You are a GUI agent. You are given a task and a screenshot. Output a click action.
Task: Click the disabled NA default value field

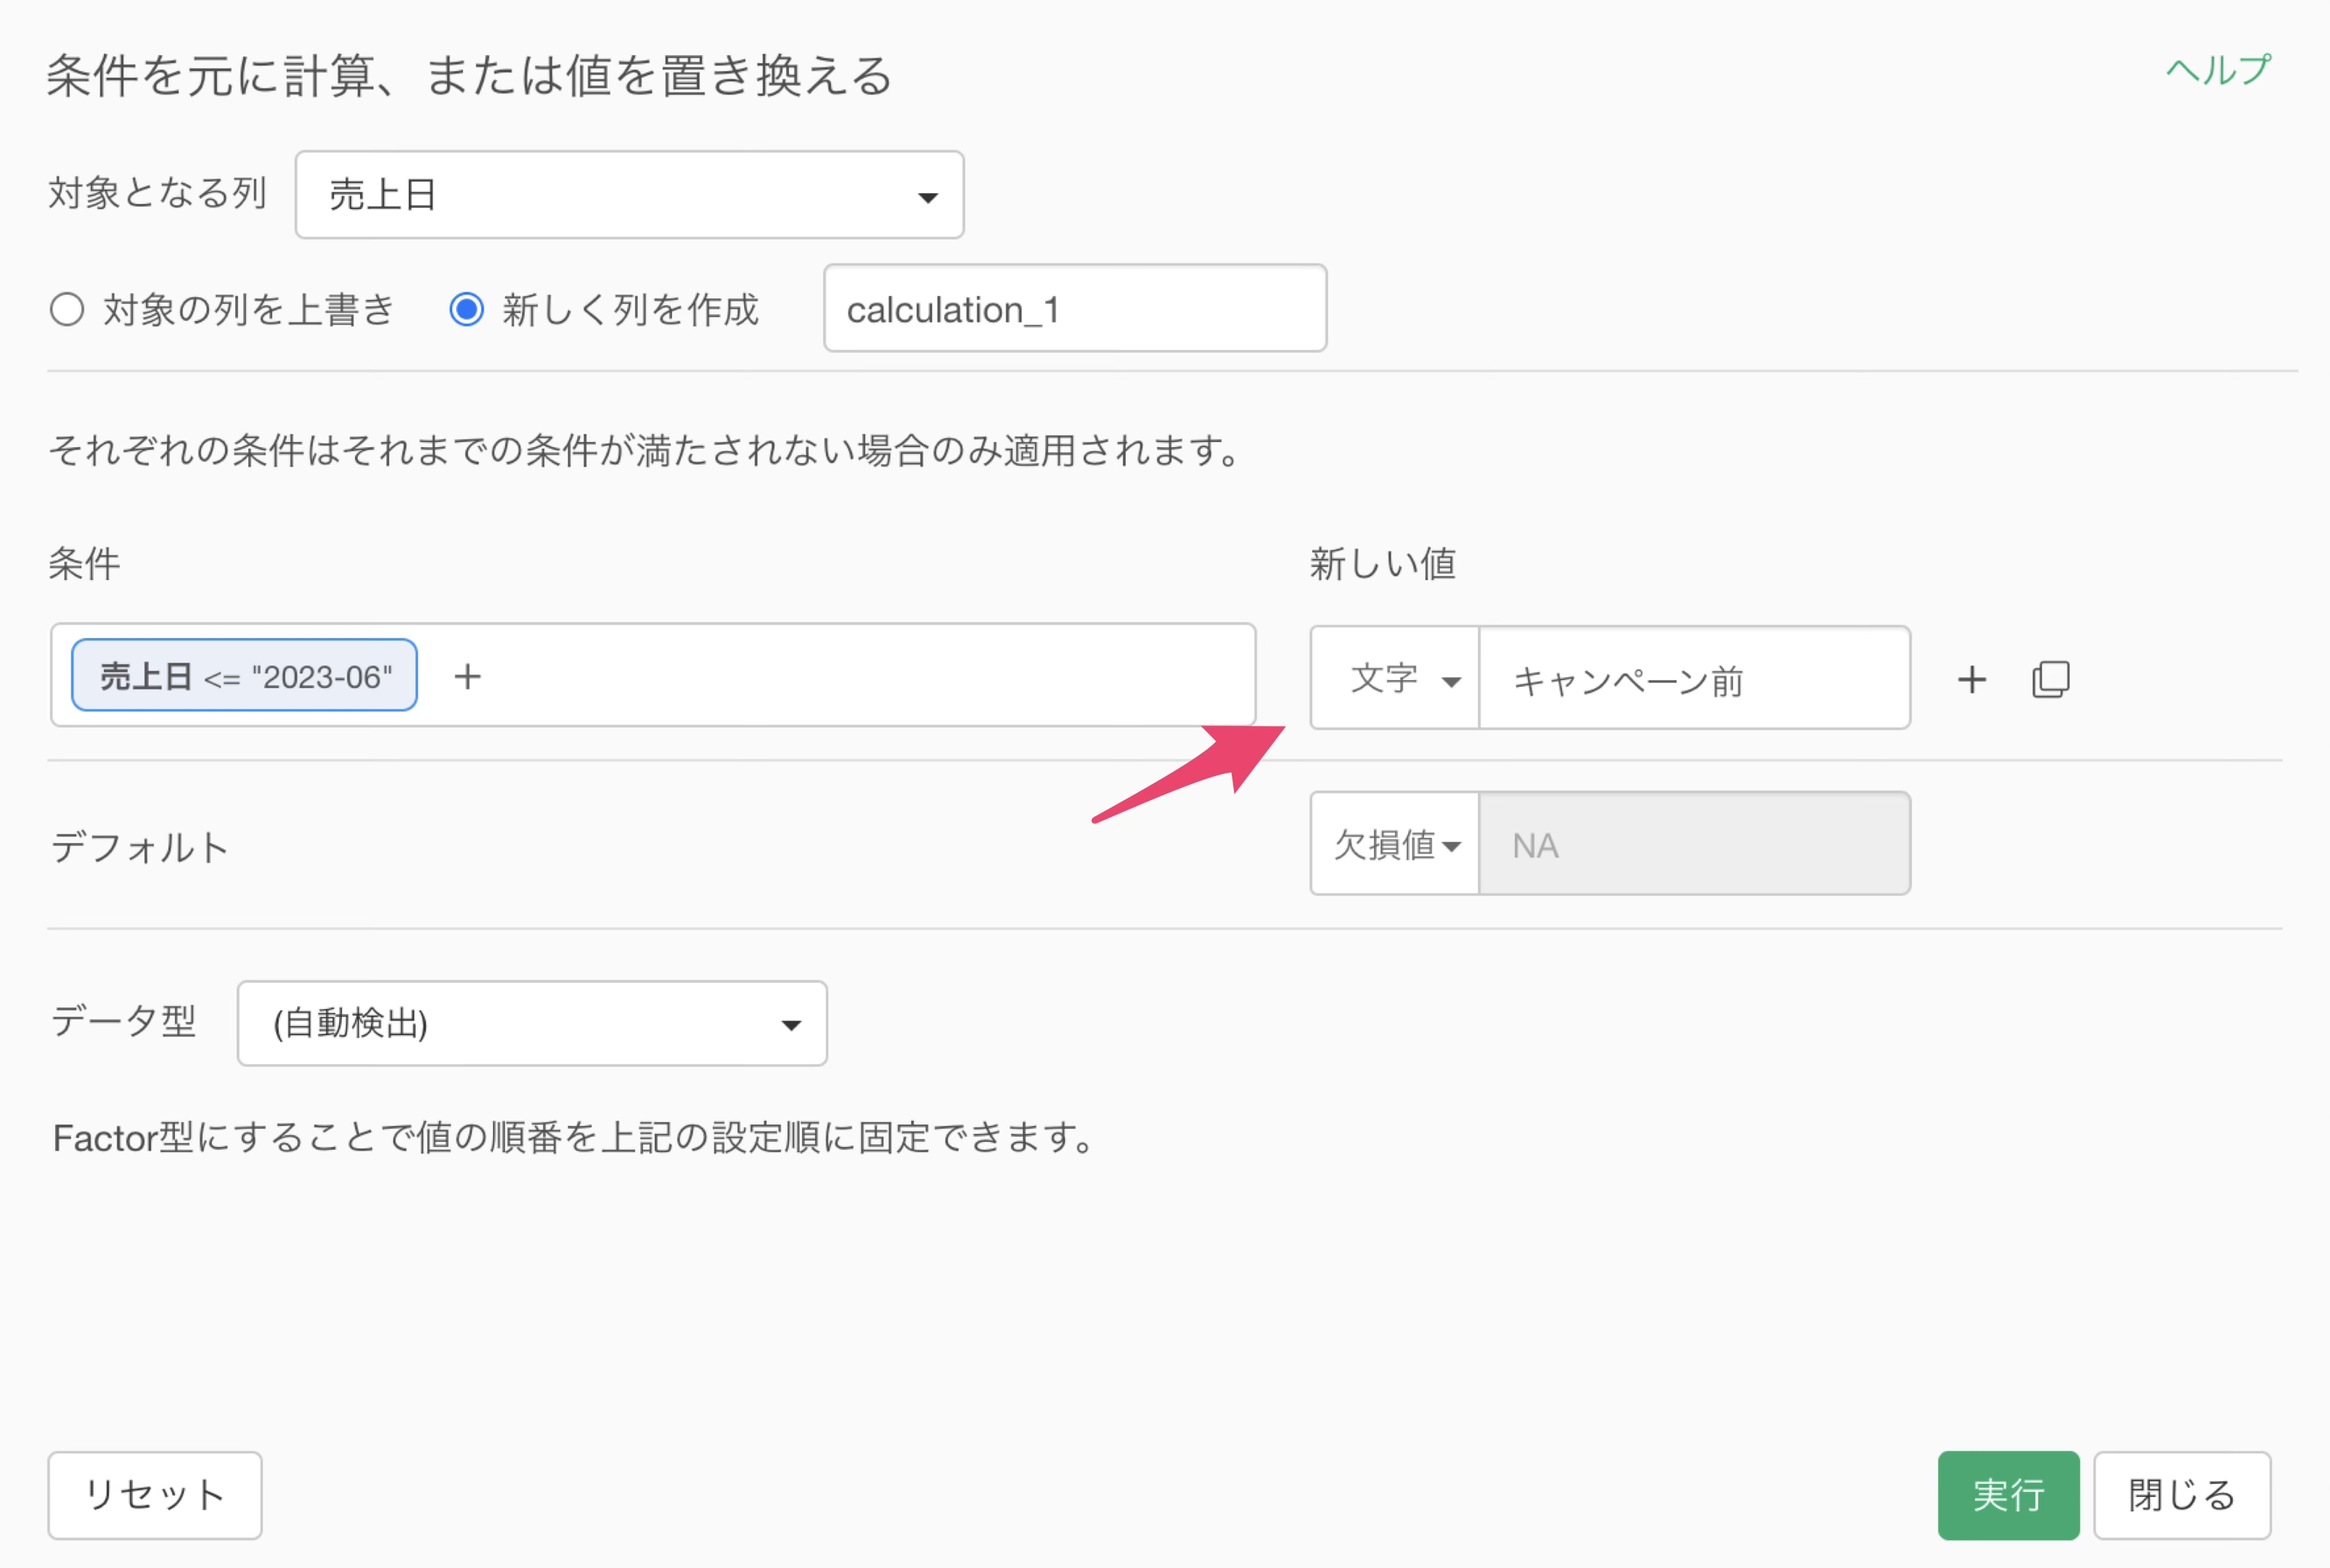(1694, 844)
